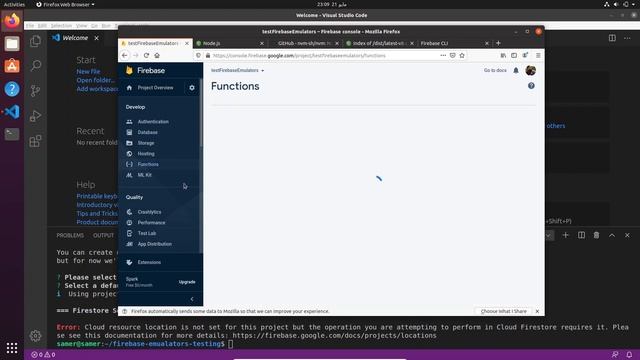The image size is (640, 360).
Task: Open Firebase project settings gear
Action: pyautogui.click(x=192, y=88)
